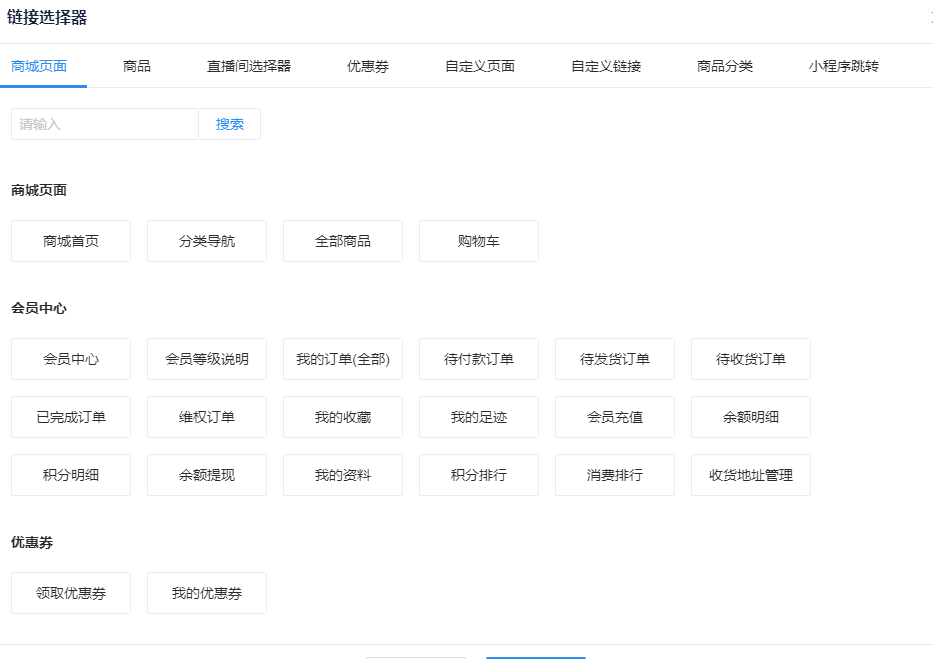933x659 pixels.
Task: Choose 会员充值 option
Action: tap(615, 417)
